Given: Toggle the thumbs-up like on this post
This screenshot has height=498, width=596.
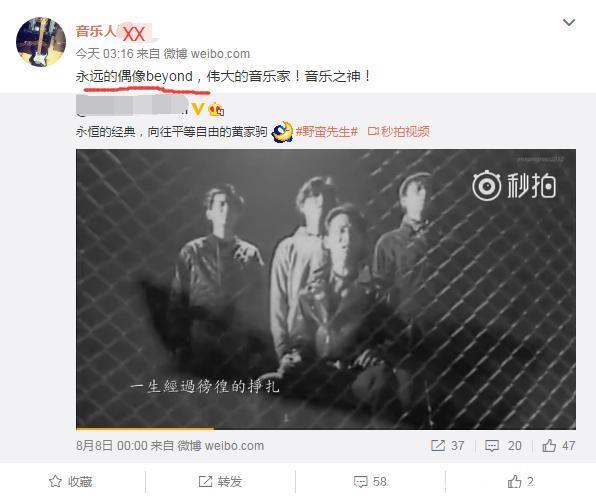Looking at the screenshot, I should (x=520, y=482).
